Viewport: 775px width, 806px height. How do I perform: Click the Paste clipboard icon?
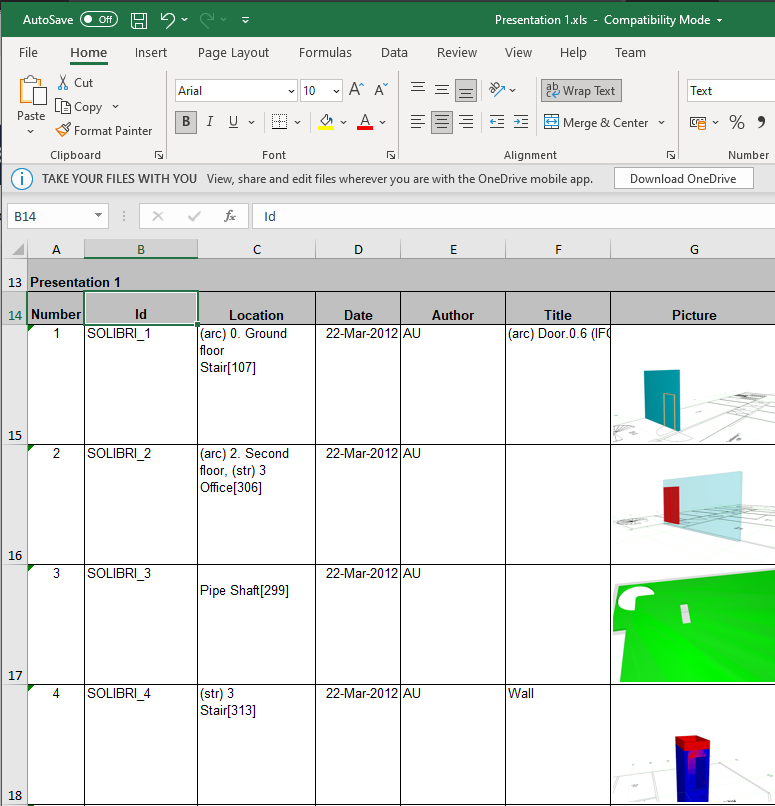coord(32,90)
